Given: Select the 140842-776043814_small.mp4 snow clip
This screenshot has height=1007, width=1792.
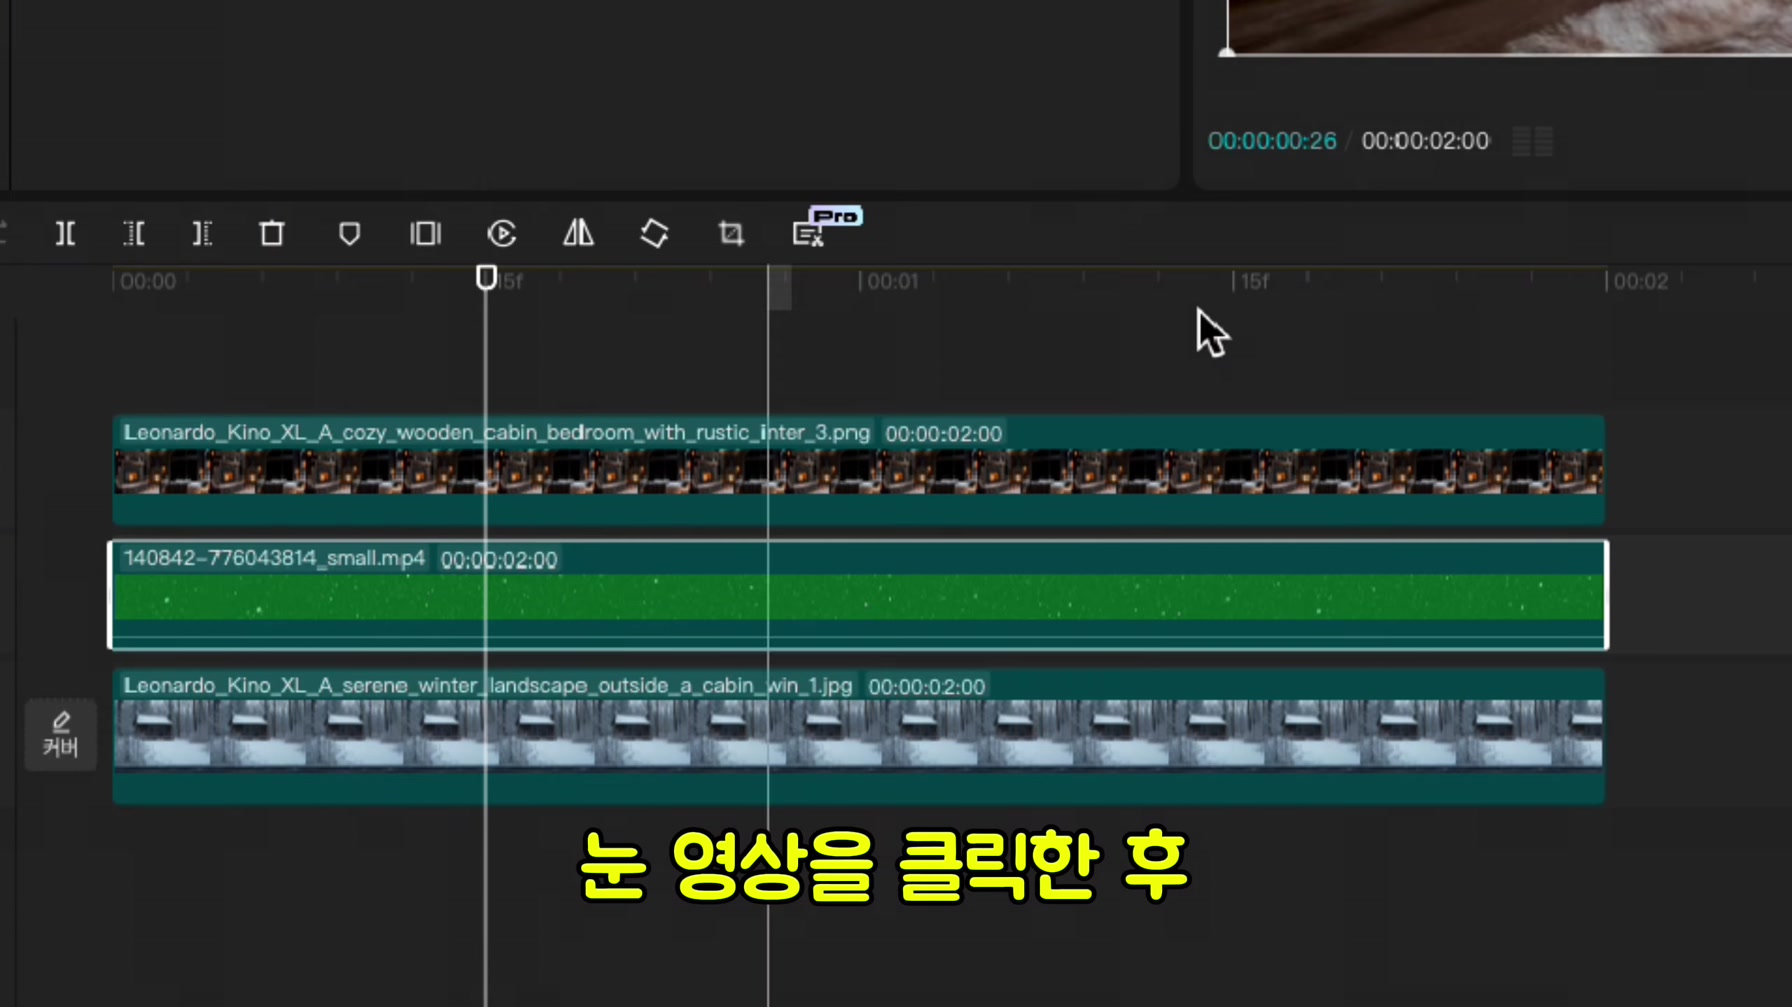Looking at the screenshot, I should coord(858,595).
